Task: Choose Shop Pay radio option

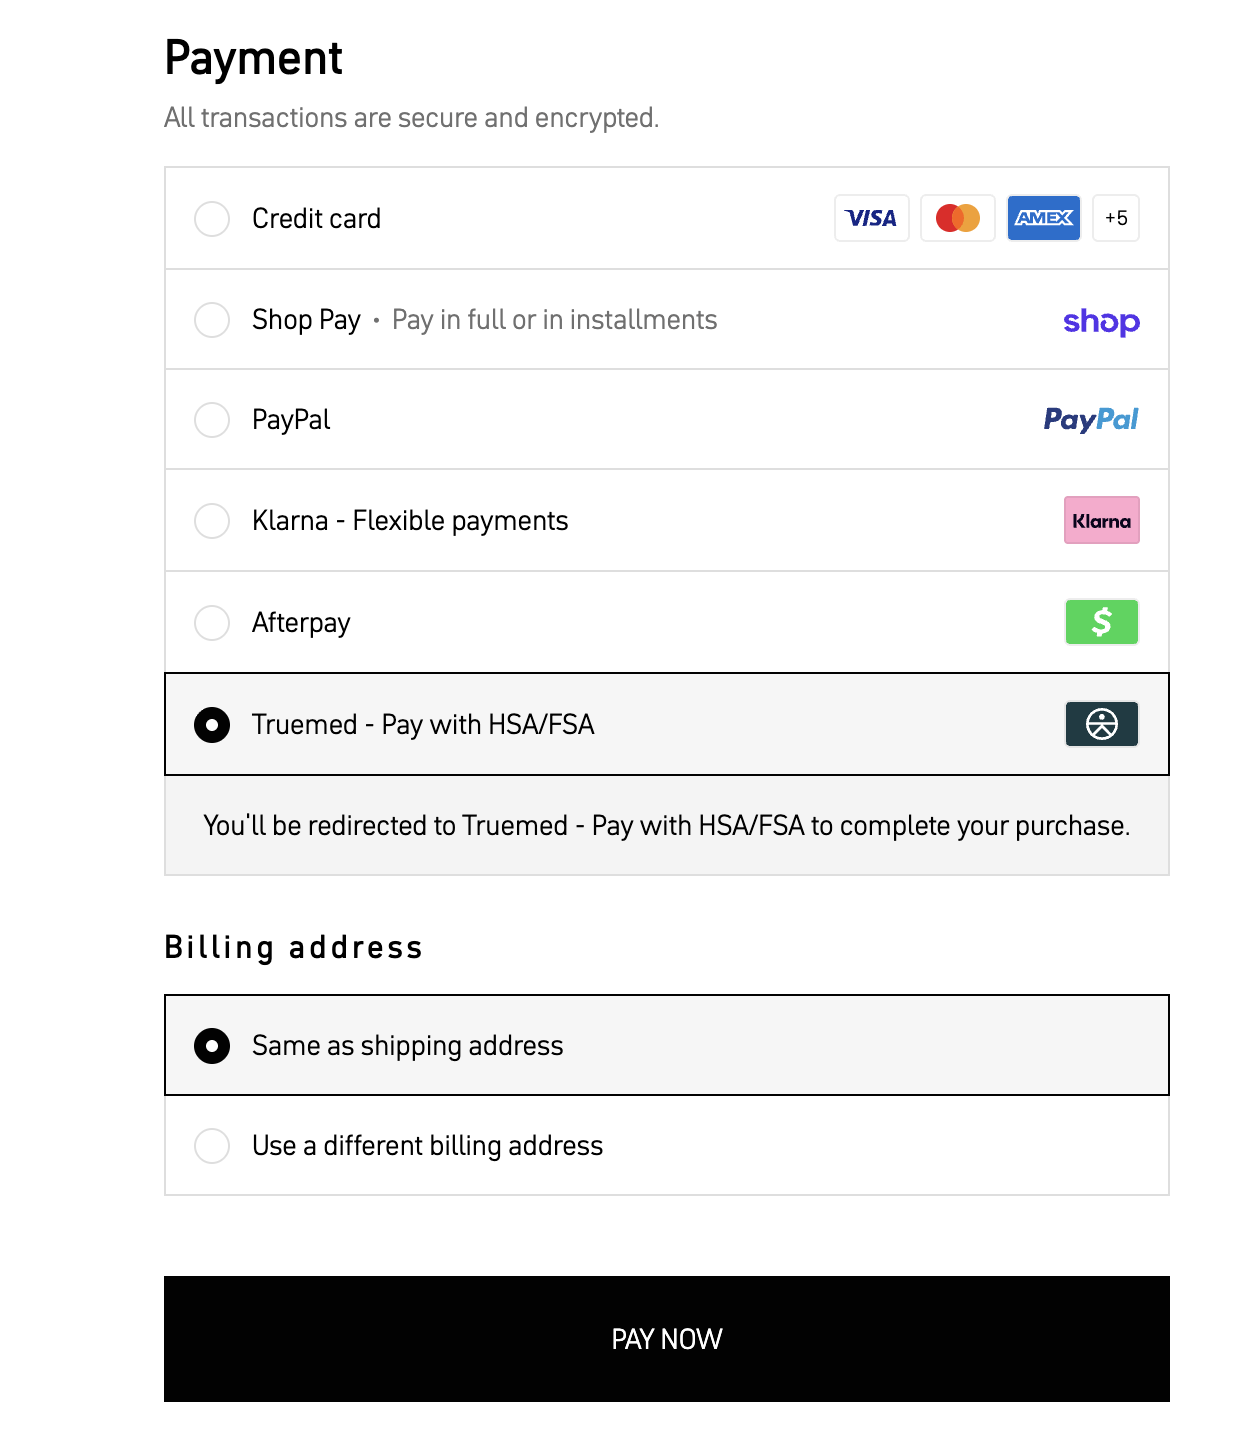Action: click(212, 320)
